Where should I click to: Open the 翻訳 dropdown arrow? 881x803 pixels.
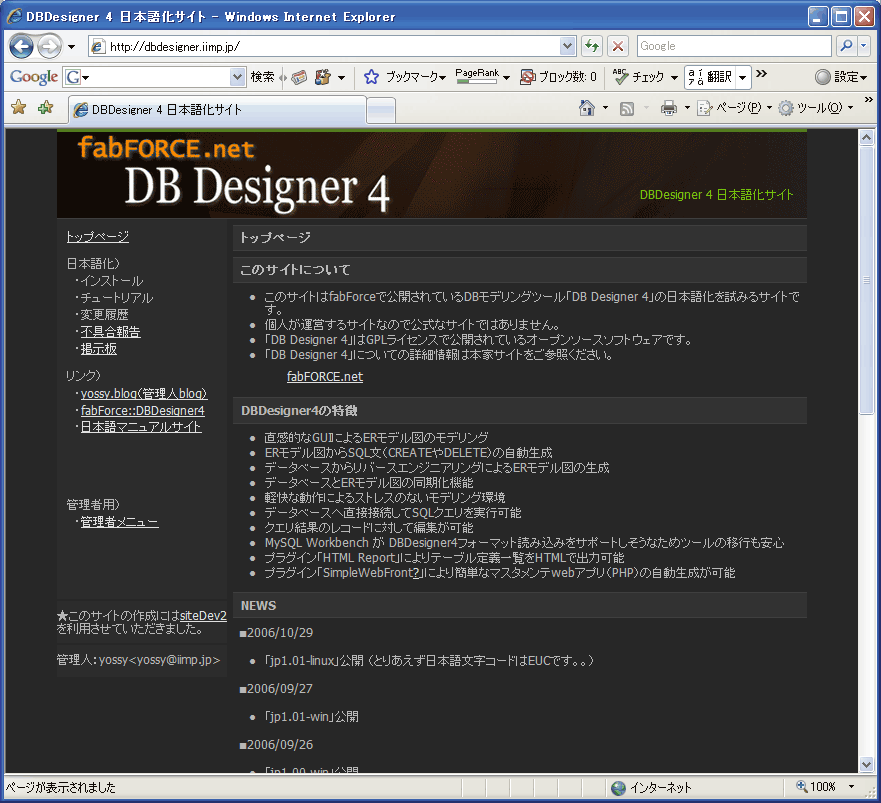[743, 78]
